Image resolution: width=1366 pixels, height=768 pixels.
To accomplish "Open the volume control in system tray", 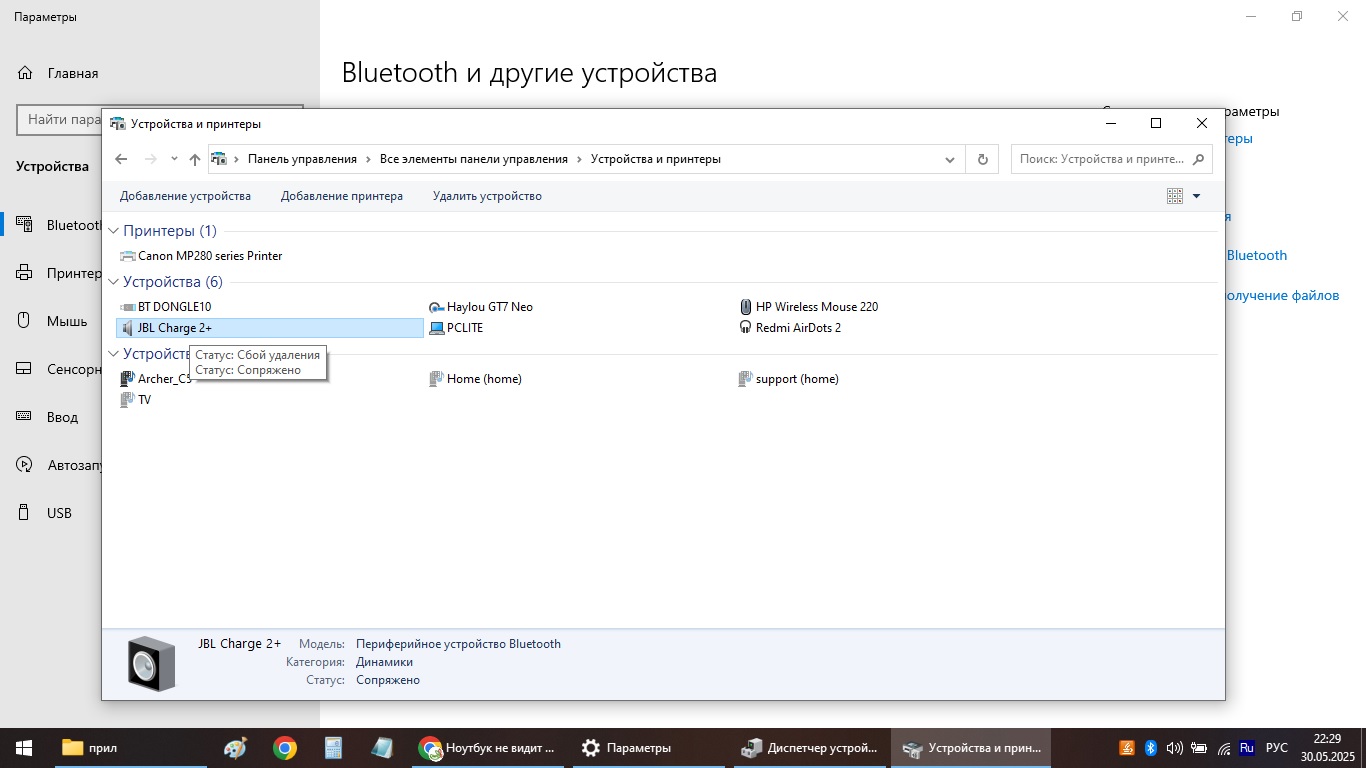I will coord(1174,748).
